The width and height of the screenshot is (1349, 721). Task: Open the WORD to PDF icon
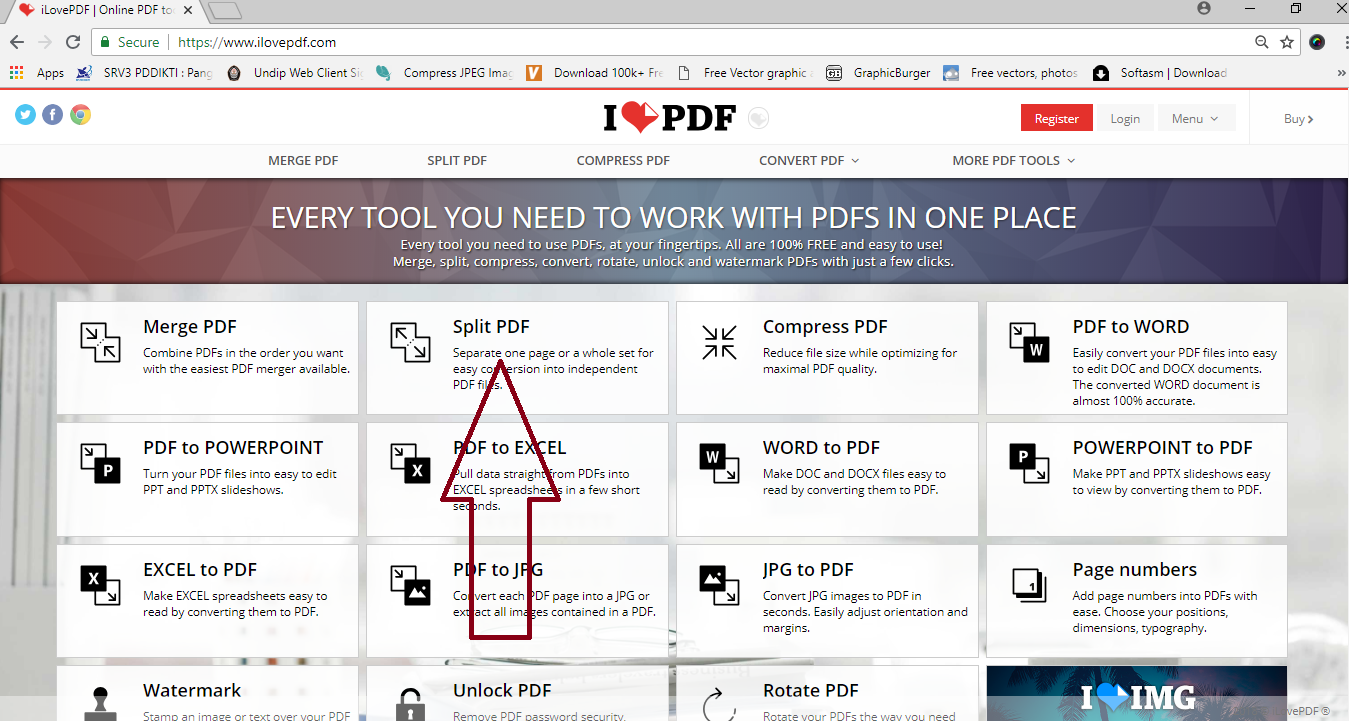719,463
